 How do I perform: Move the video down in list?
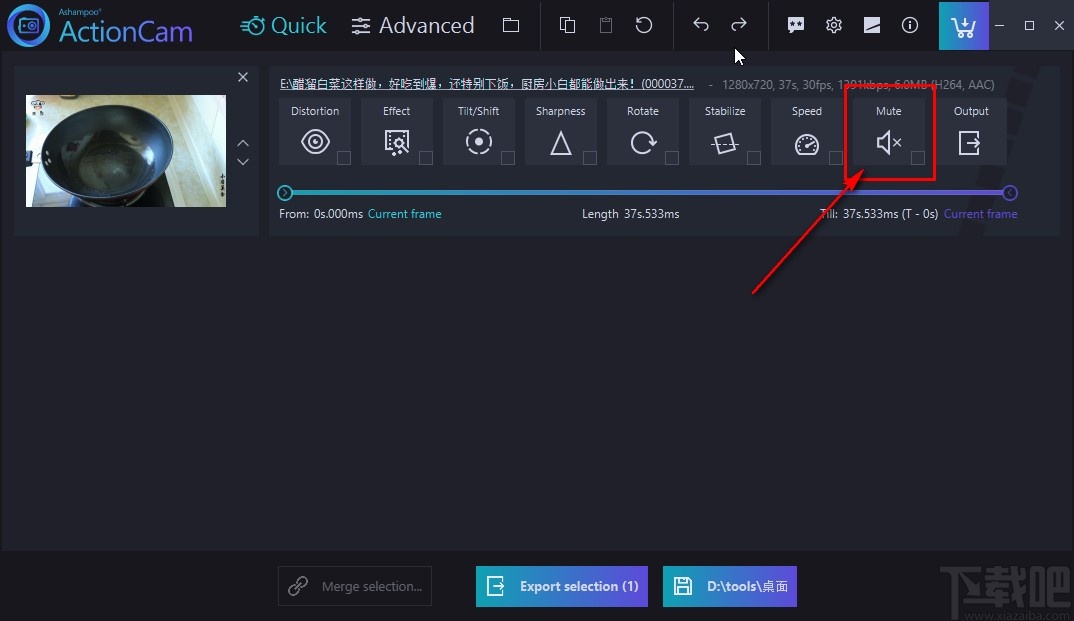(243, 162)
